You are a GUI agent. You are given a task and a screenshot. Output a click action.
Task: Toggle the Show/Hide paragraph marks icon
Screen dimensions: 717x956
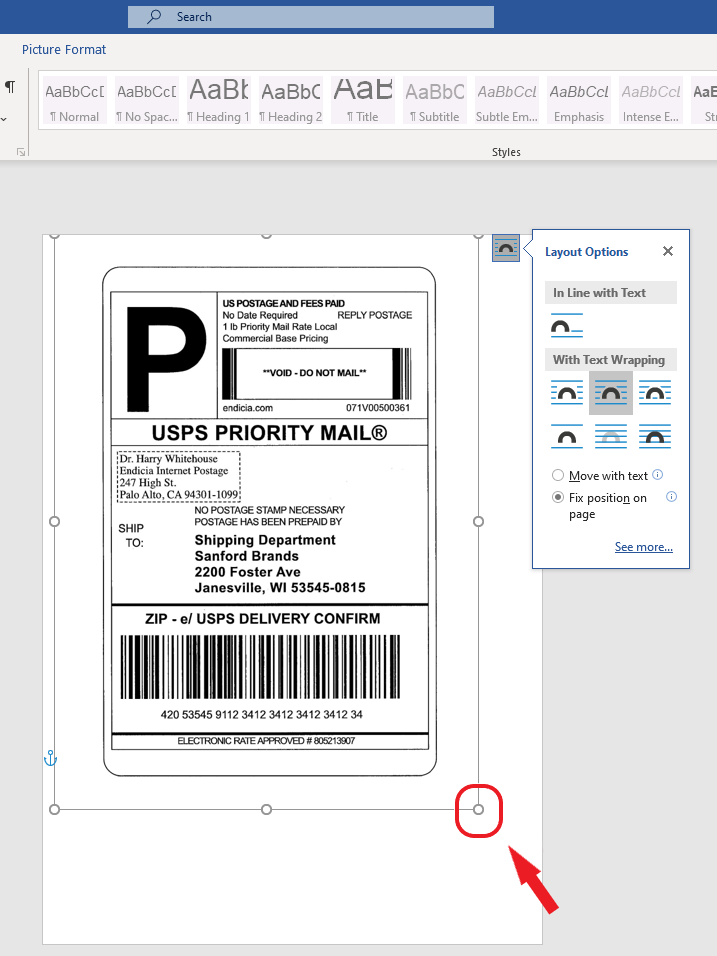click(10, 88)
